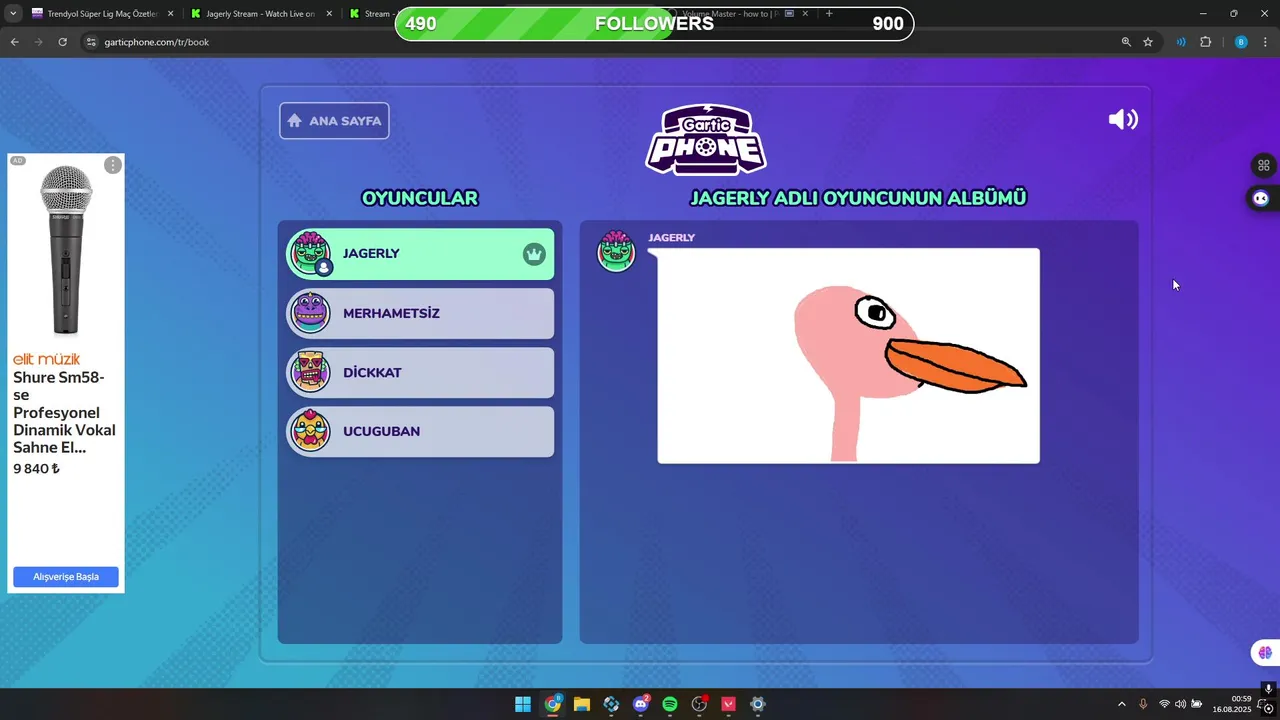Open the volume tray icon
Image resolution: width=1280 pixels, height=720 pixels.
(x=1180, y=704)
